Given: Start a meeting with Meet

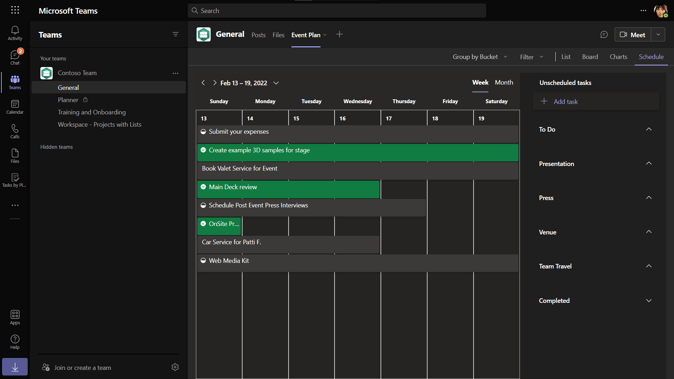Looking at the screenshot, I should click(x=633, y=34).
